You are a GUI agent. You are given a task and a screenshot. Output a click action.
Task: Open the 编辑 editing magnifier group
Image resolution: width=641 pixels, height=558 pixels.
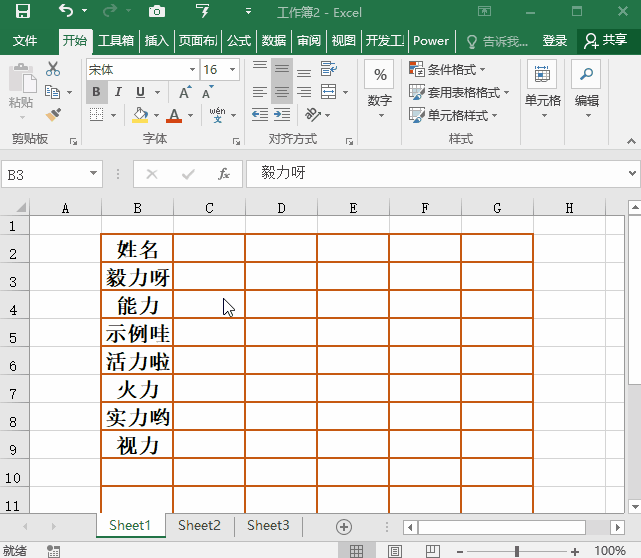(587, 90)
